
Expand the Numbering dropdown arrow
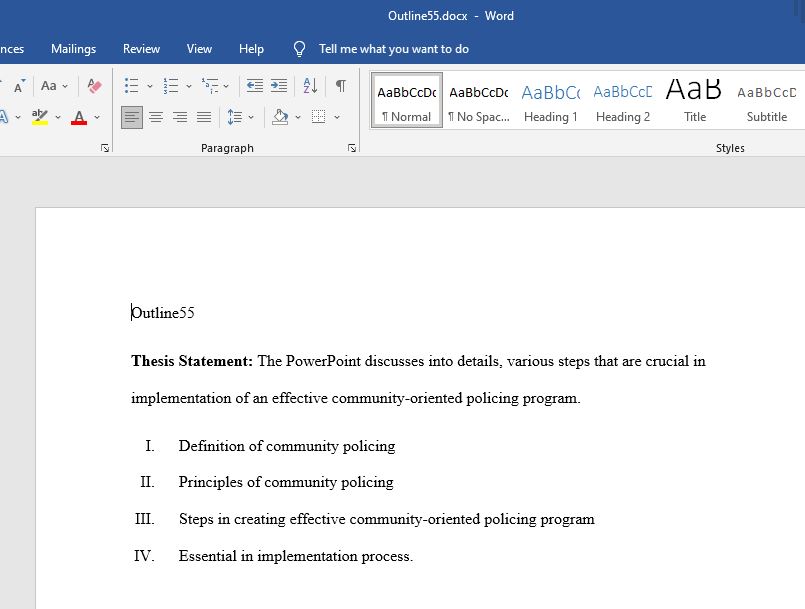(189, 86)
